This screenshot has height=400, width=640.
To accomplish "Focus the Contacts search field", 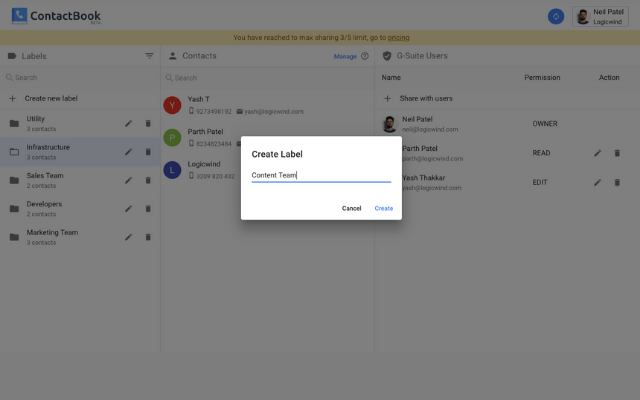I will [267, 78].
